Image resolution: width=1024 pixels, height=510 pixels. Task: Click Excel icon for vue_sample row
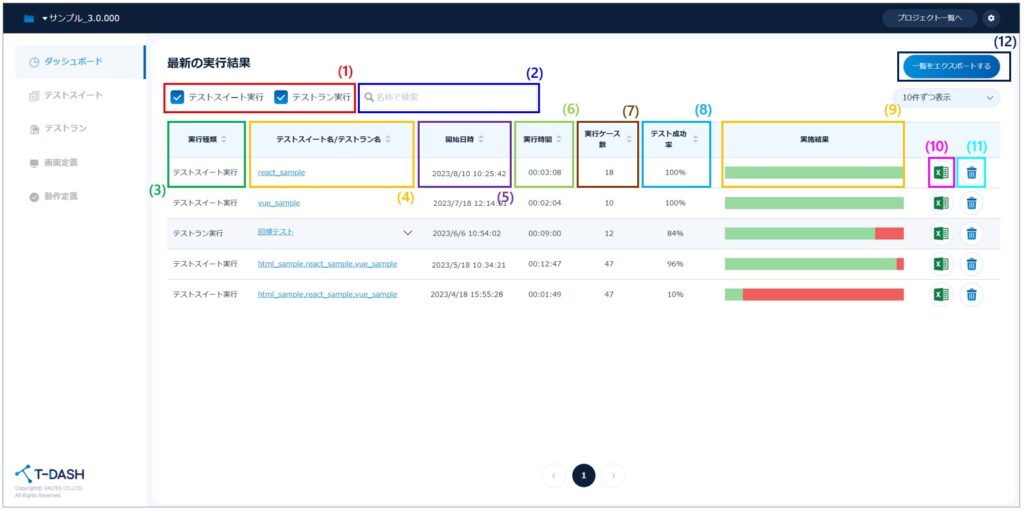pos(940,203)
